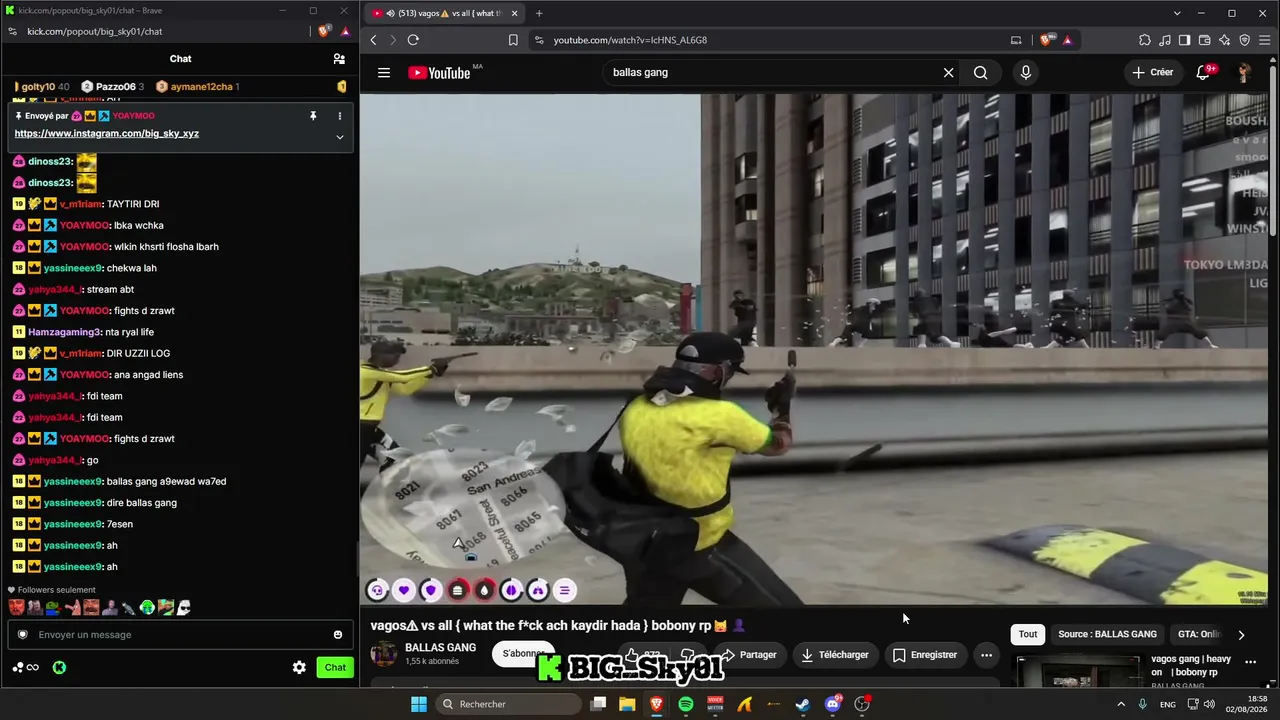Open YouTube guide hamburger menu
1280x720 pixels.
pos(384,72)
